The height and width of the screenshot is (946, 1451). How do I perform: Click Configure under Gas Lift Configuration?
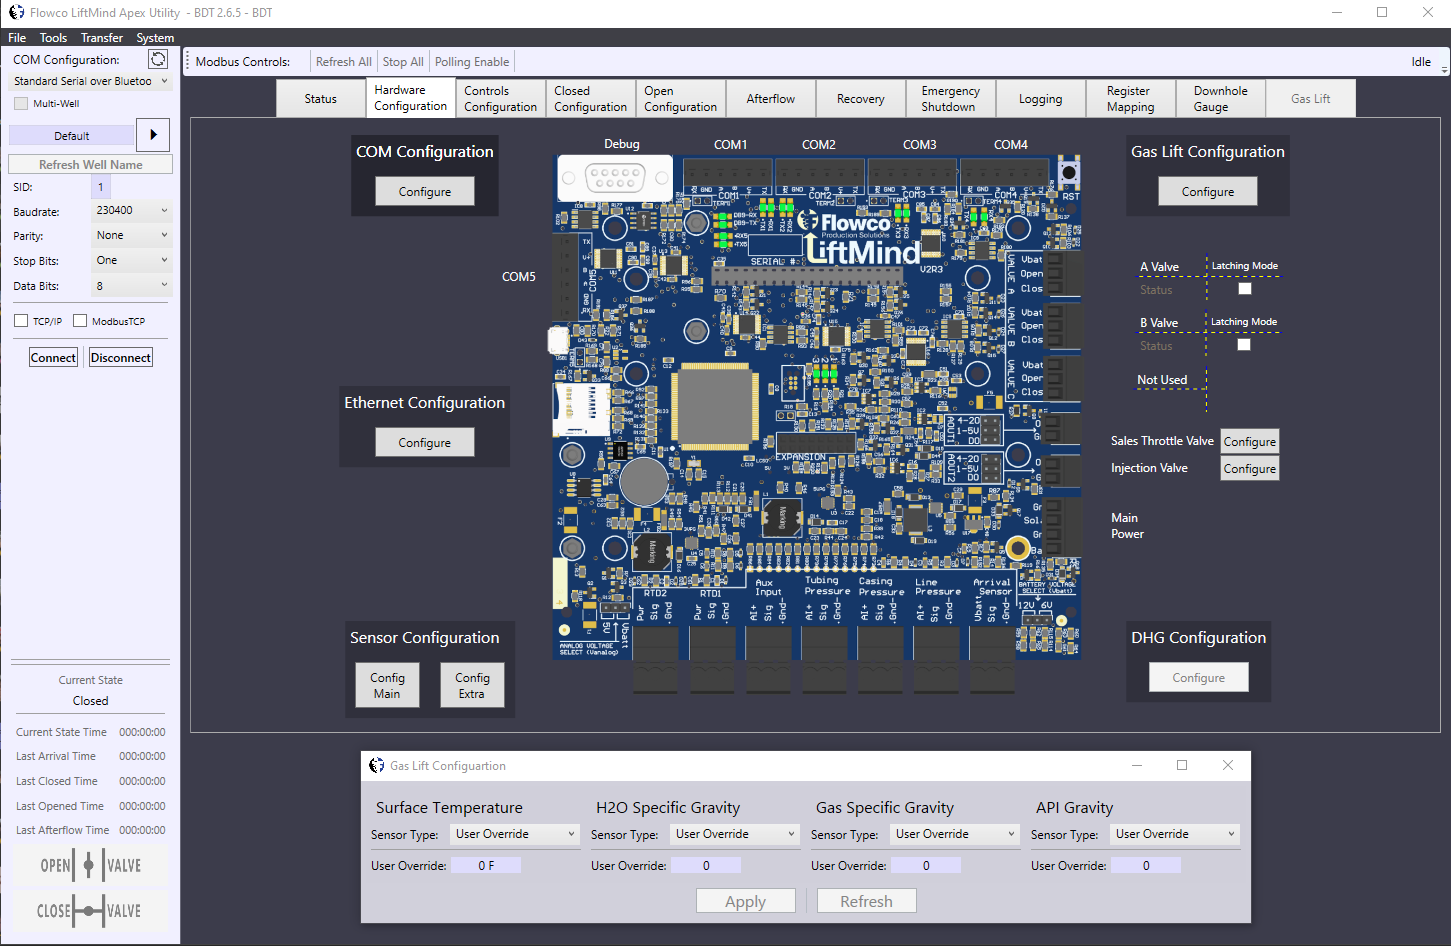click(1208, 192)
